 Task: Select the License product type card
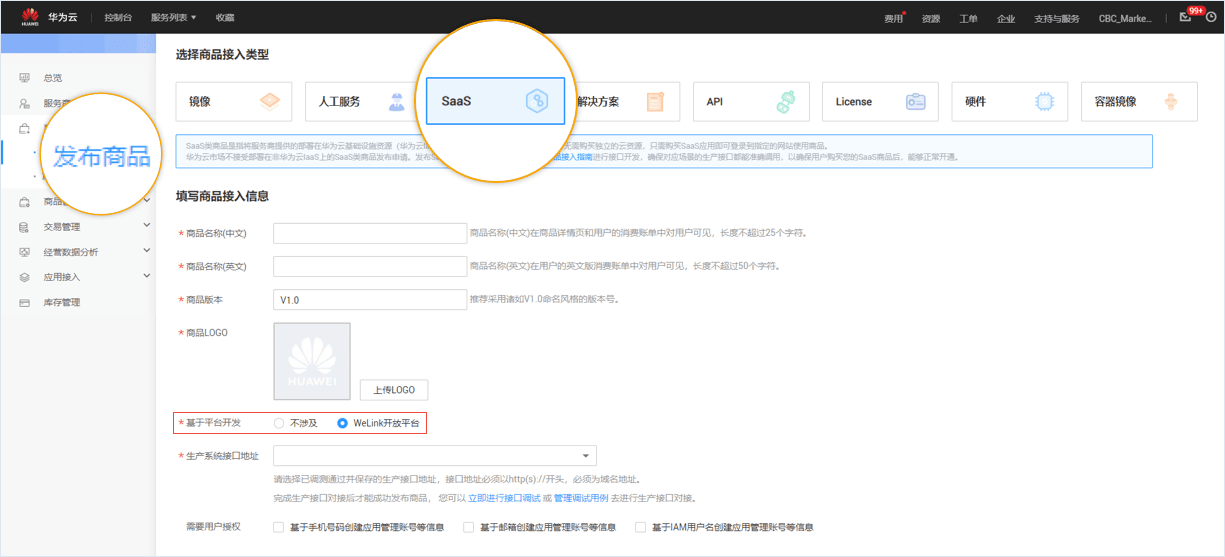tap(880, 101)
